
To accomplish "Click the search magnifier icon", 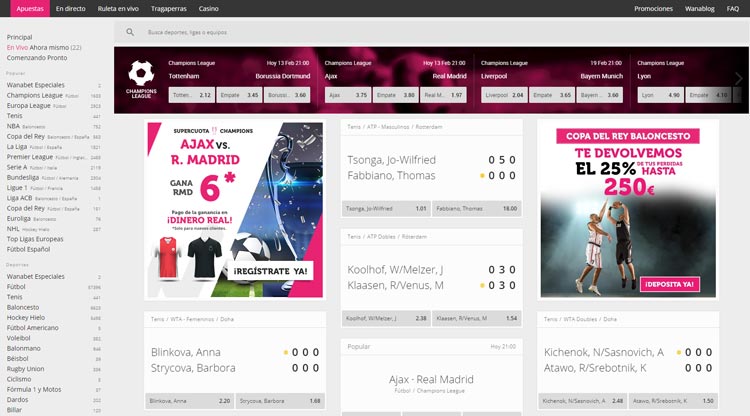I will click(130, 32).
